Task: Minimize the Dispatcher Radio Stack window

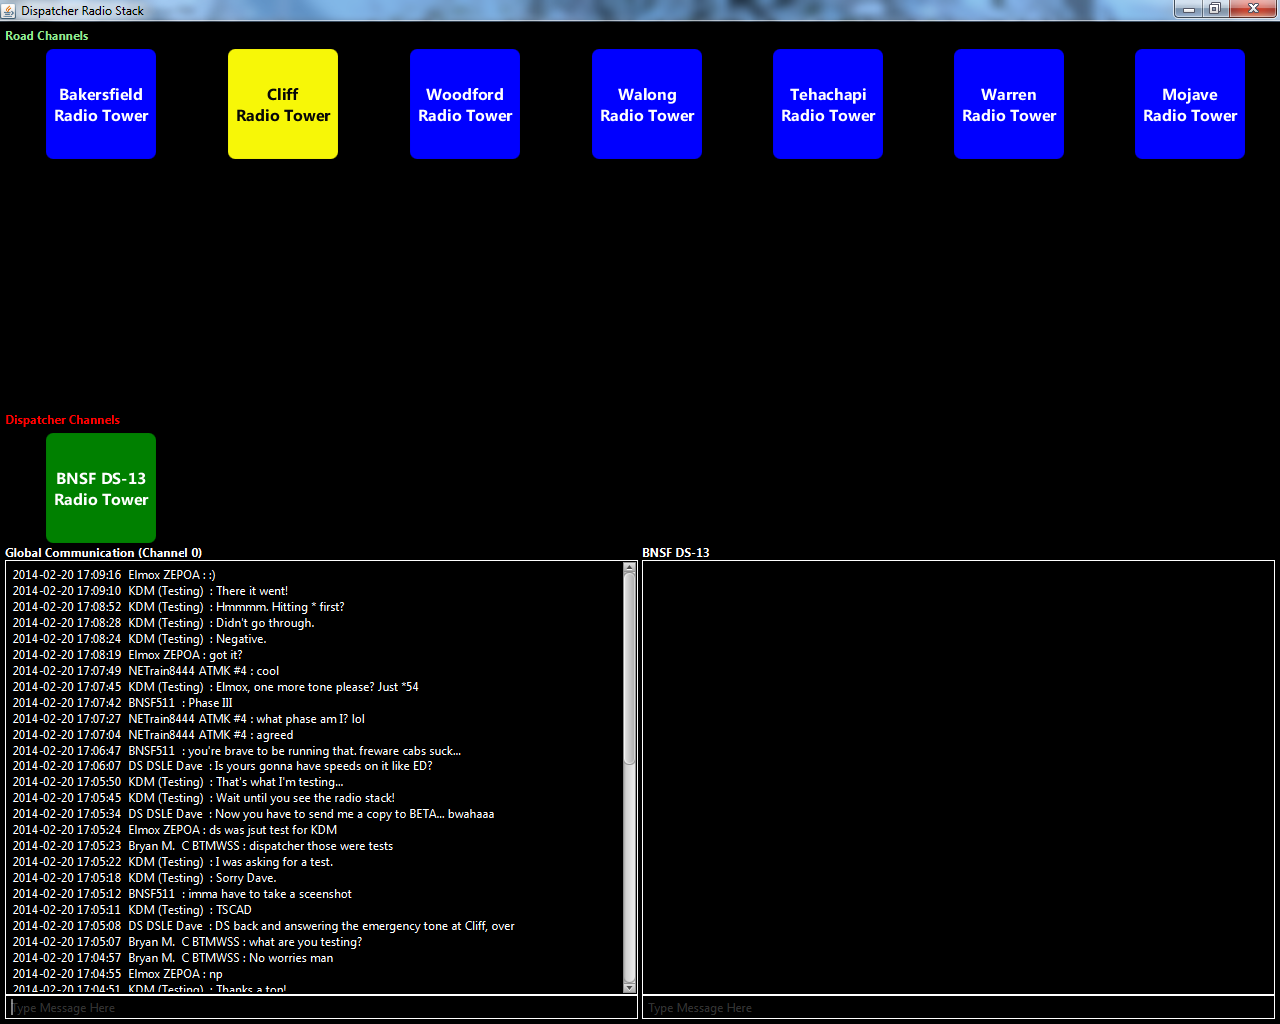Action: [1188, 9]
